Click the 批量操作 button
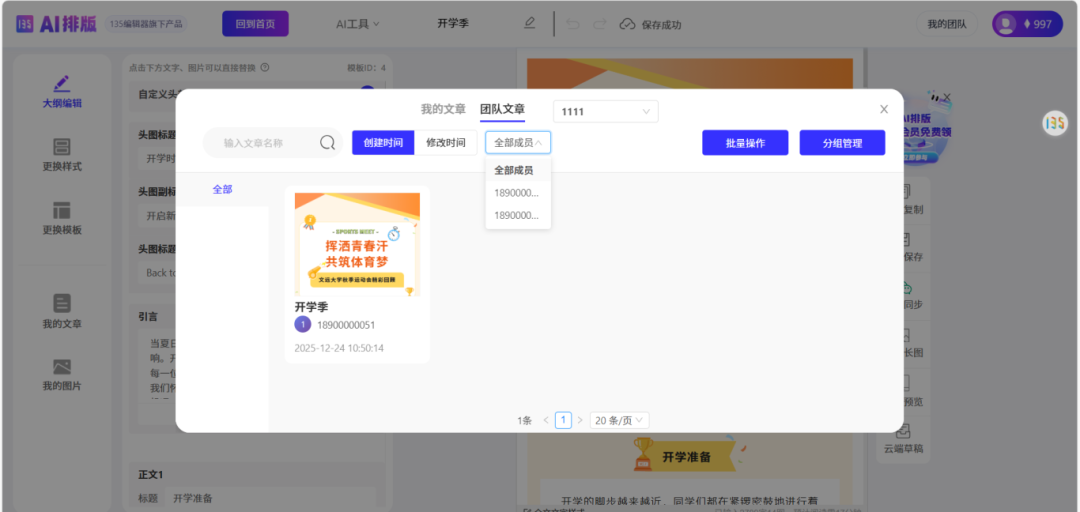Screen dimensions: 1080x512 pos(745,143)
